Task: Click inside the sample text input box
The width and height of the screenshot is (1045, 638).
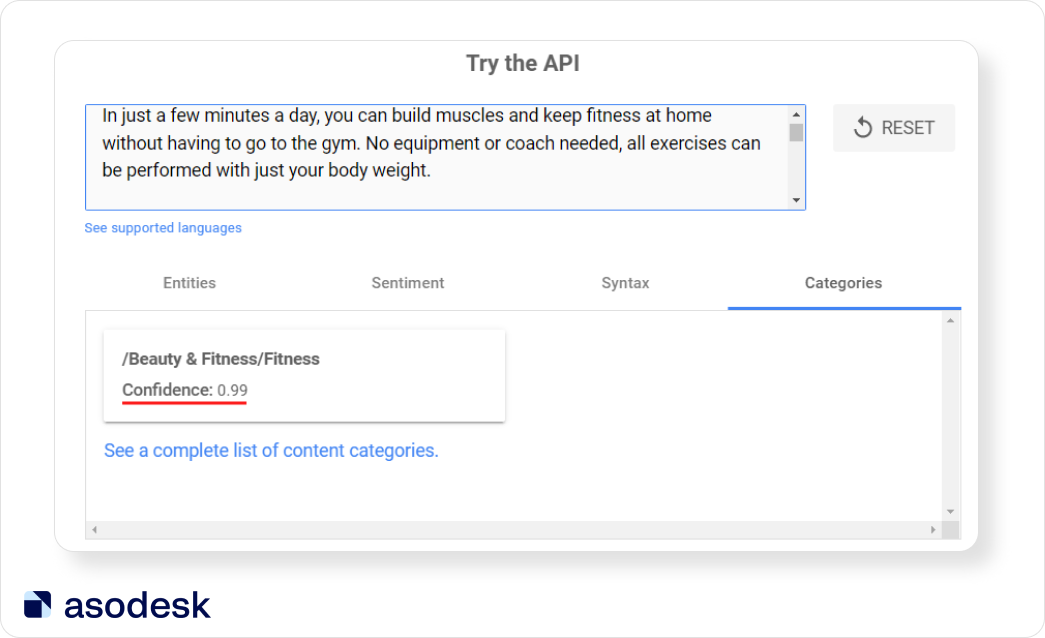Action: pos(437,157)
